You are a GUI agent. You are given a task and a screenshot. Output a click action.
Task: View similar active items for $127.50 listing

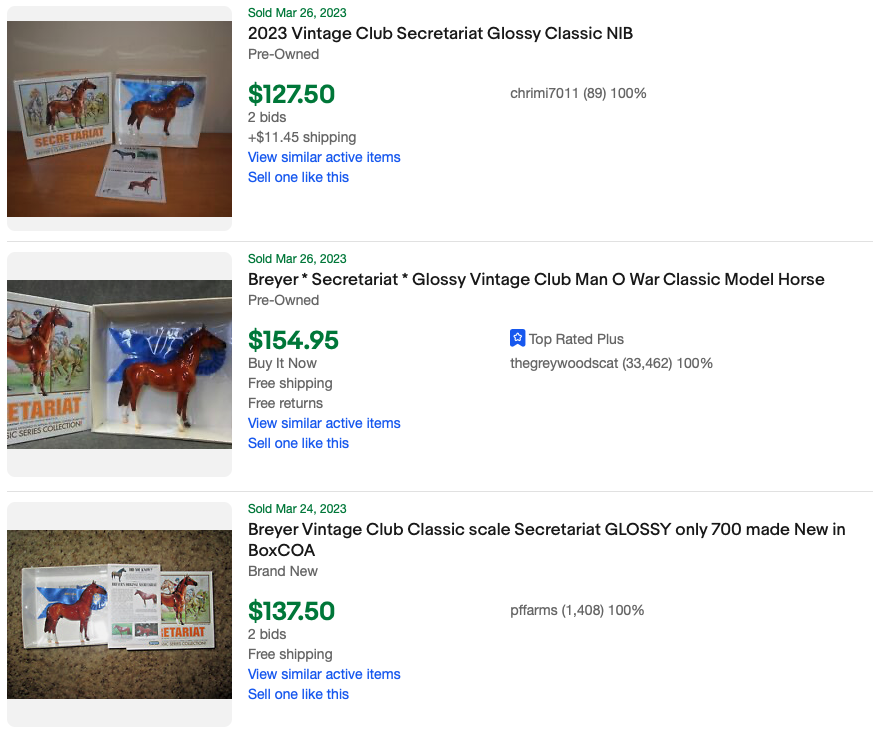pyautogui.click(x=324, y=157)
